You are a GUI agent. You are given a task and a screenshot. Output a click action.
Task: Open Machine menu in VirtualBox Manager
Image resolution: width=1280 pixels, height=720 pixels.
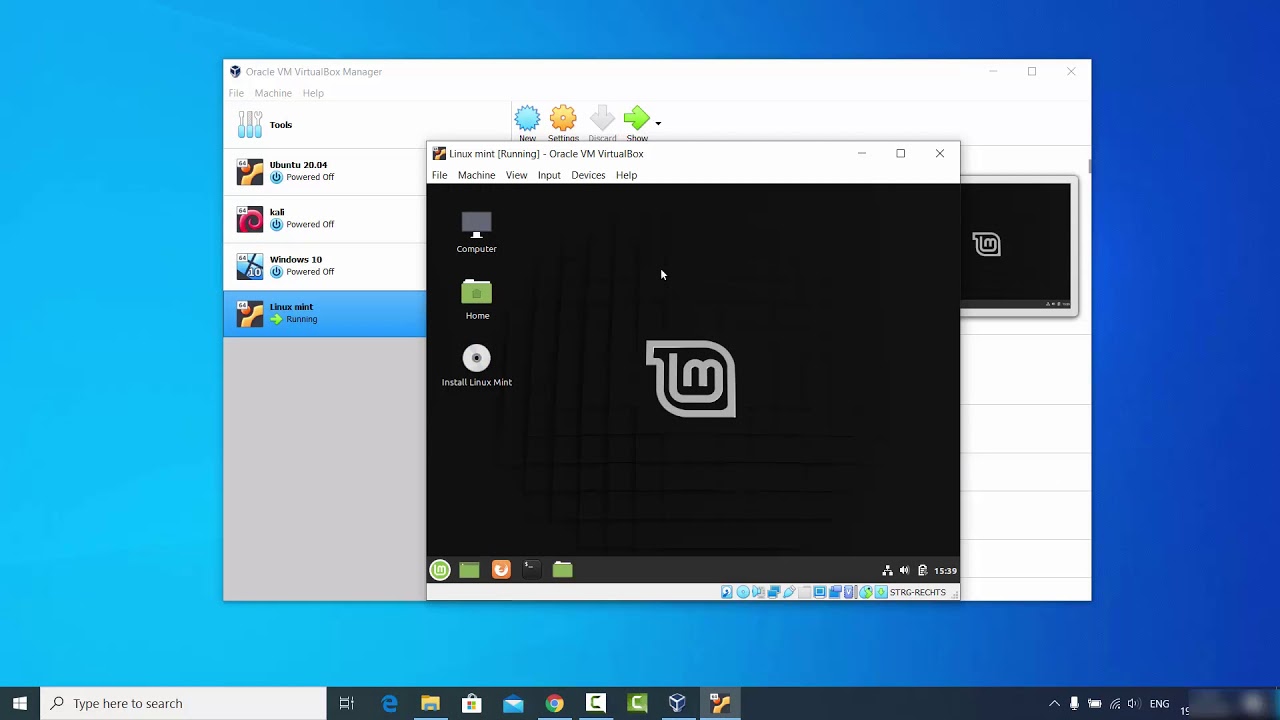point(273,93)
